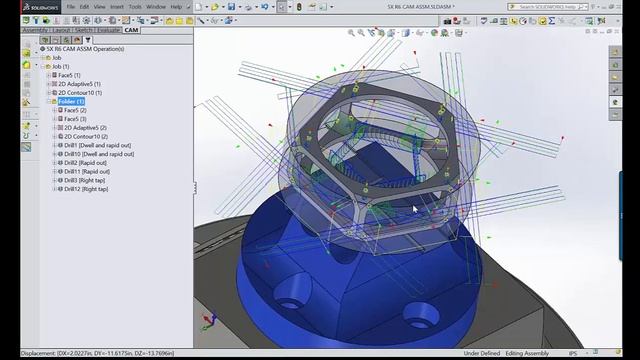Screen dimensions: 640x360
Task: Select Drill3 [Right tap] operation
Action: pyautogui.click(x=84, y=180)
